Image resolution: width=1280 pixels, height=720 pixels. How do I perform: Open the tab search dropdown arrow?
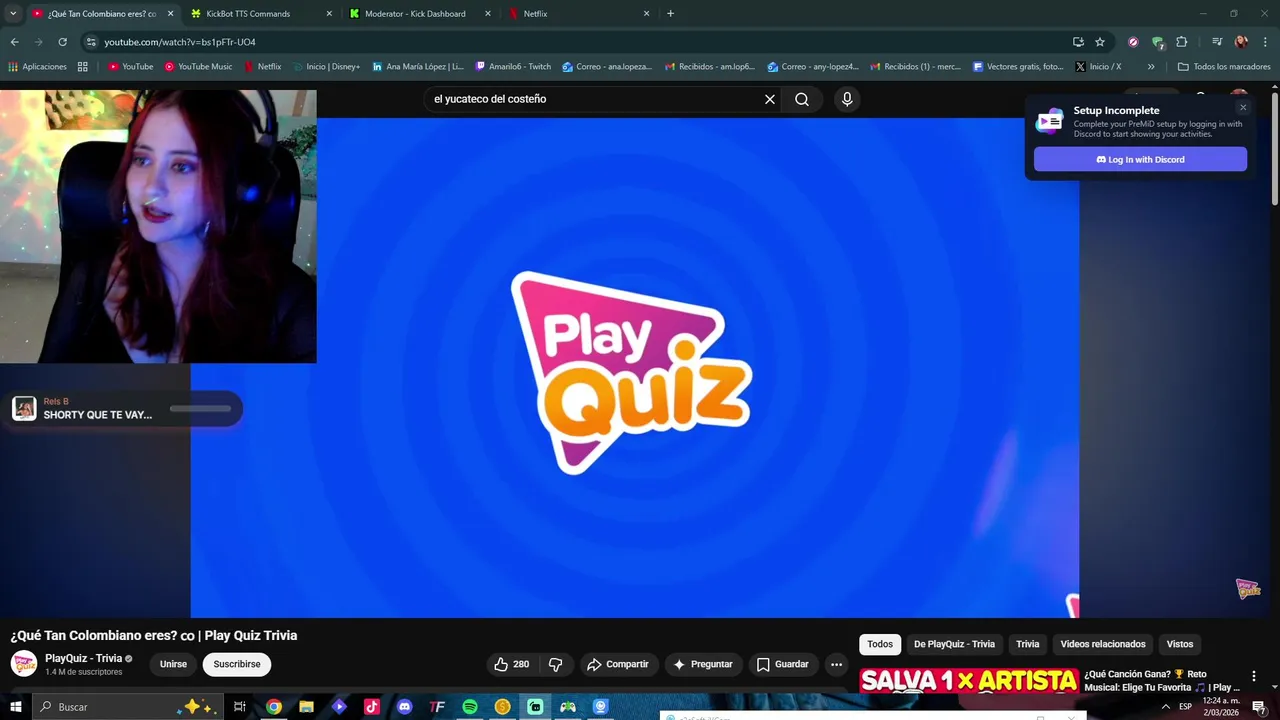point(13,14)
